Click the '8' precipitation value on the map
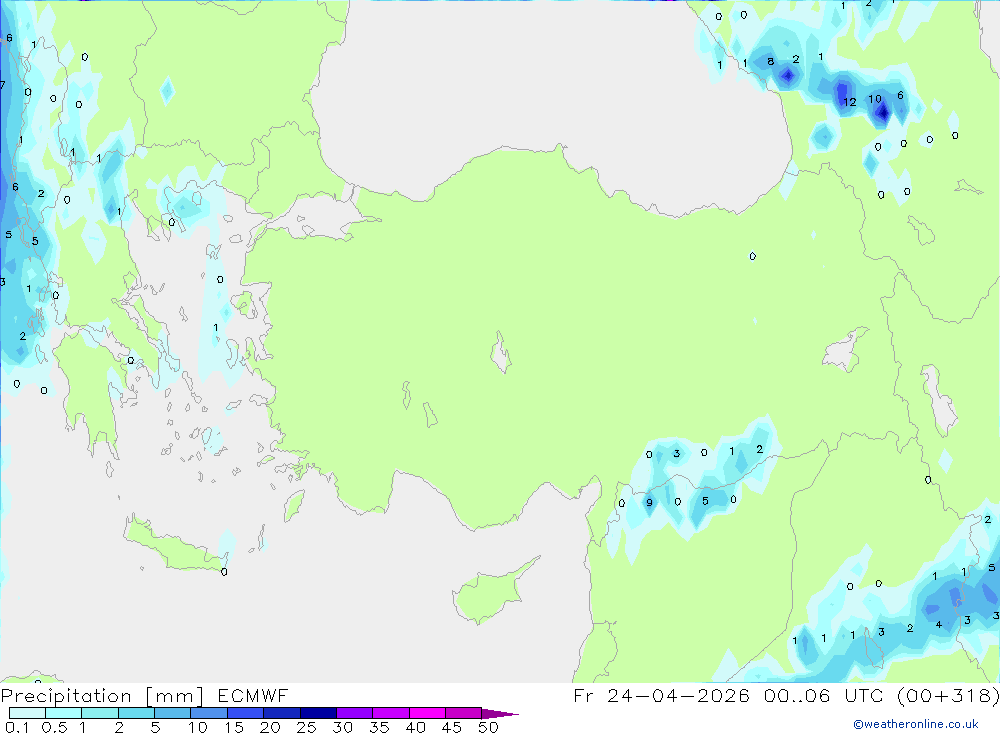 pos(770,62)
